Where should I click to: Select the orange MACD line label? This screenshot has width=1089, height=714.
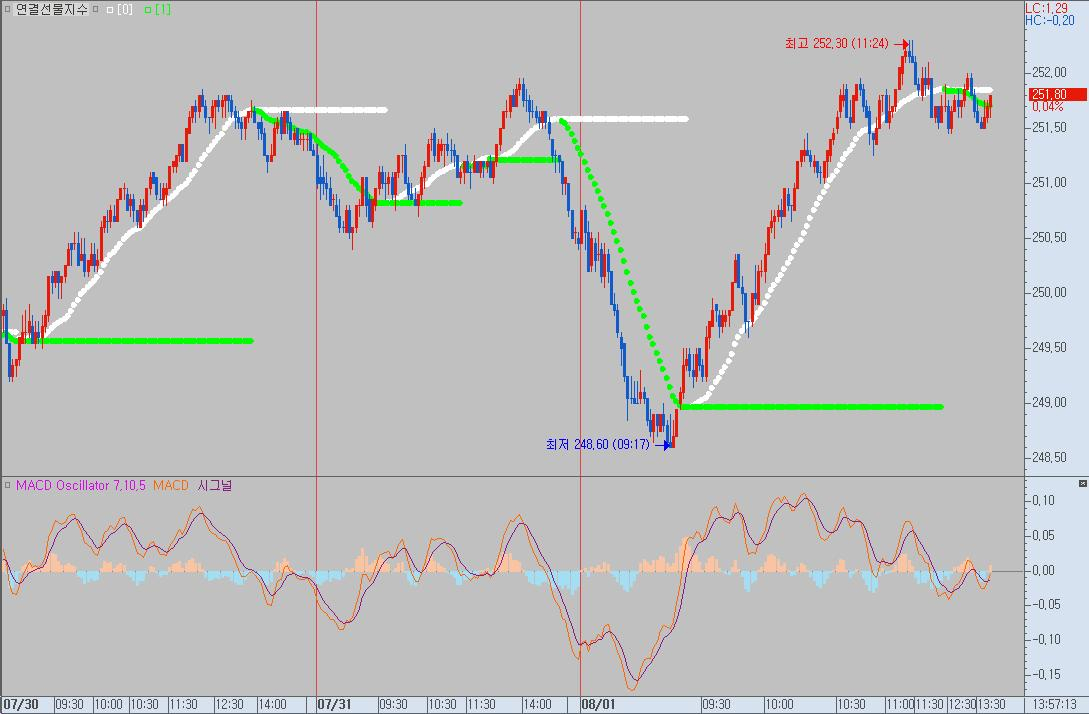[x=170, y=485]
